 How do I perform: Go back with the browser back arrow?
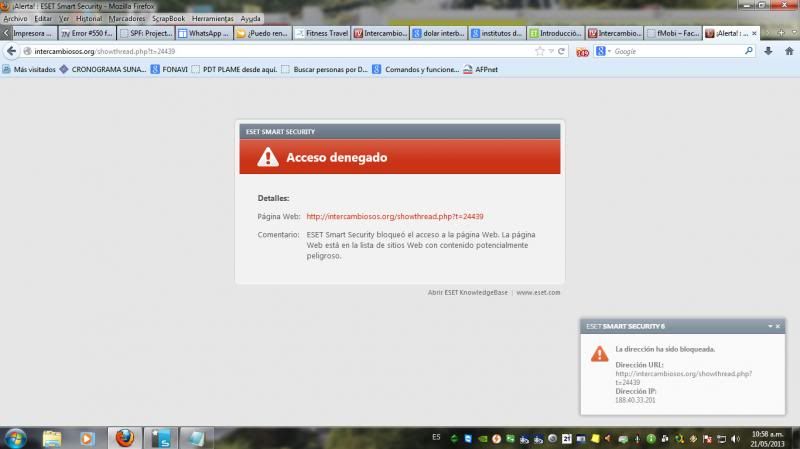(11, 51)
